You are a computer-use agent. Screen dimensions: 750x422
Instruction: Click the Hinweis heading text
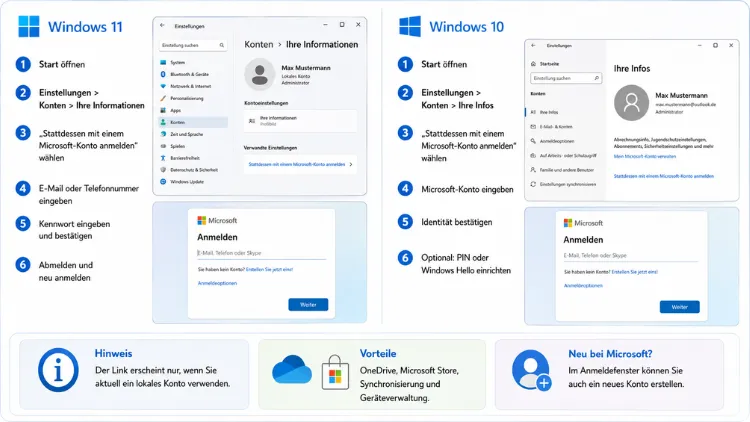tap(113, 354)
